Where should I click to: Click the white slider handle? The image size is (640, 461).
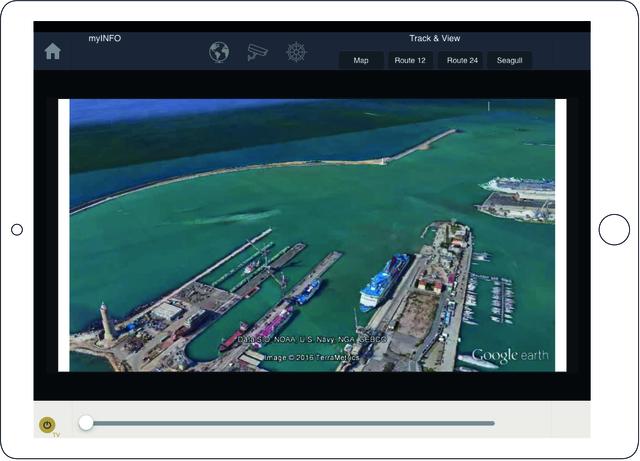(86, 423)
